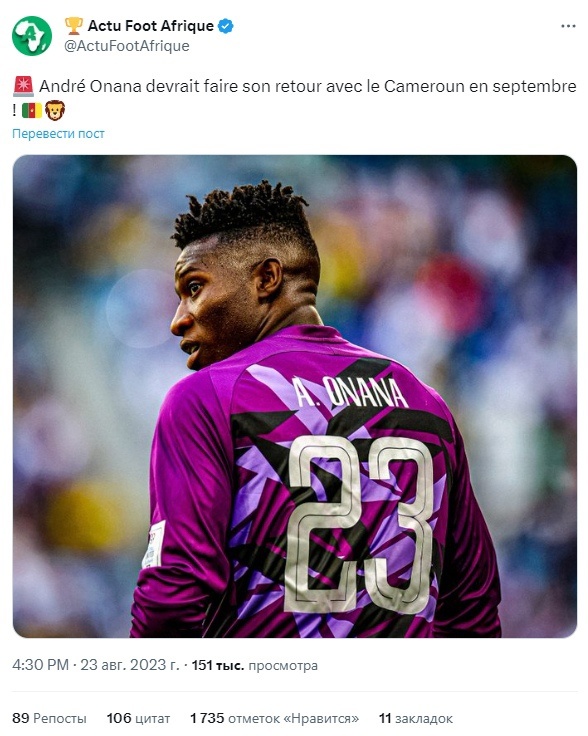Open the 89 Репосты list

click(49, 718)
